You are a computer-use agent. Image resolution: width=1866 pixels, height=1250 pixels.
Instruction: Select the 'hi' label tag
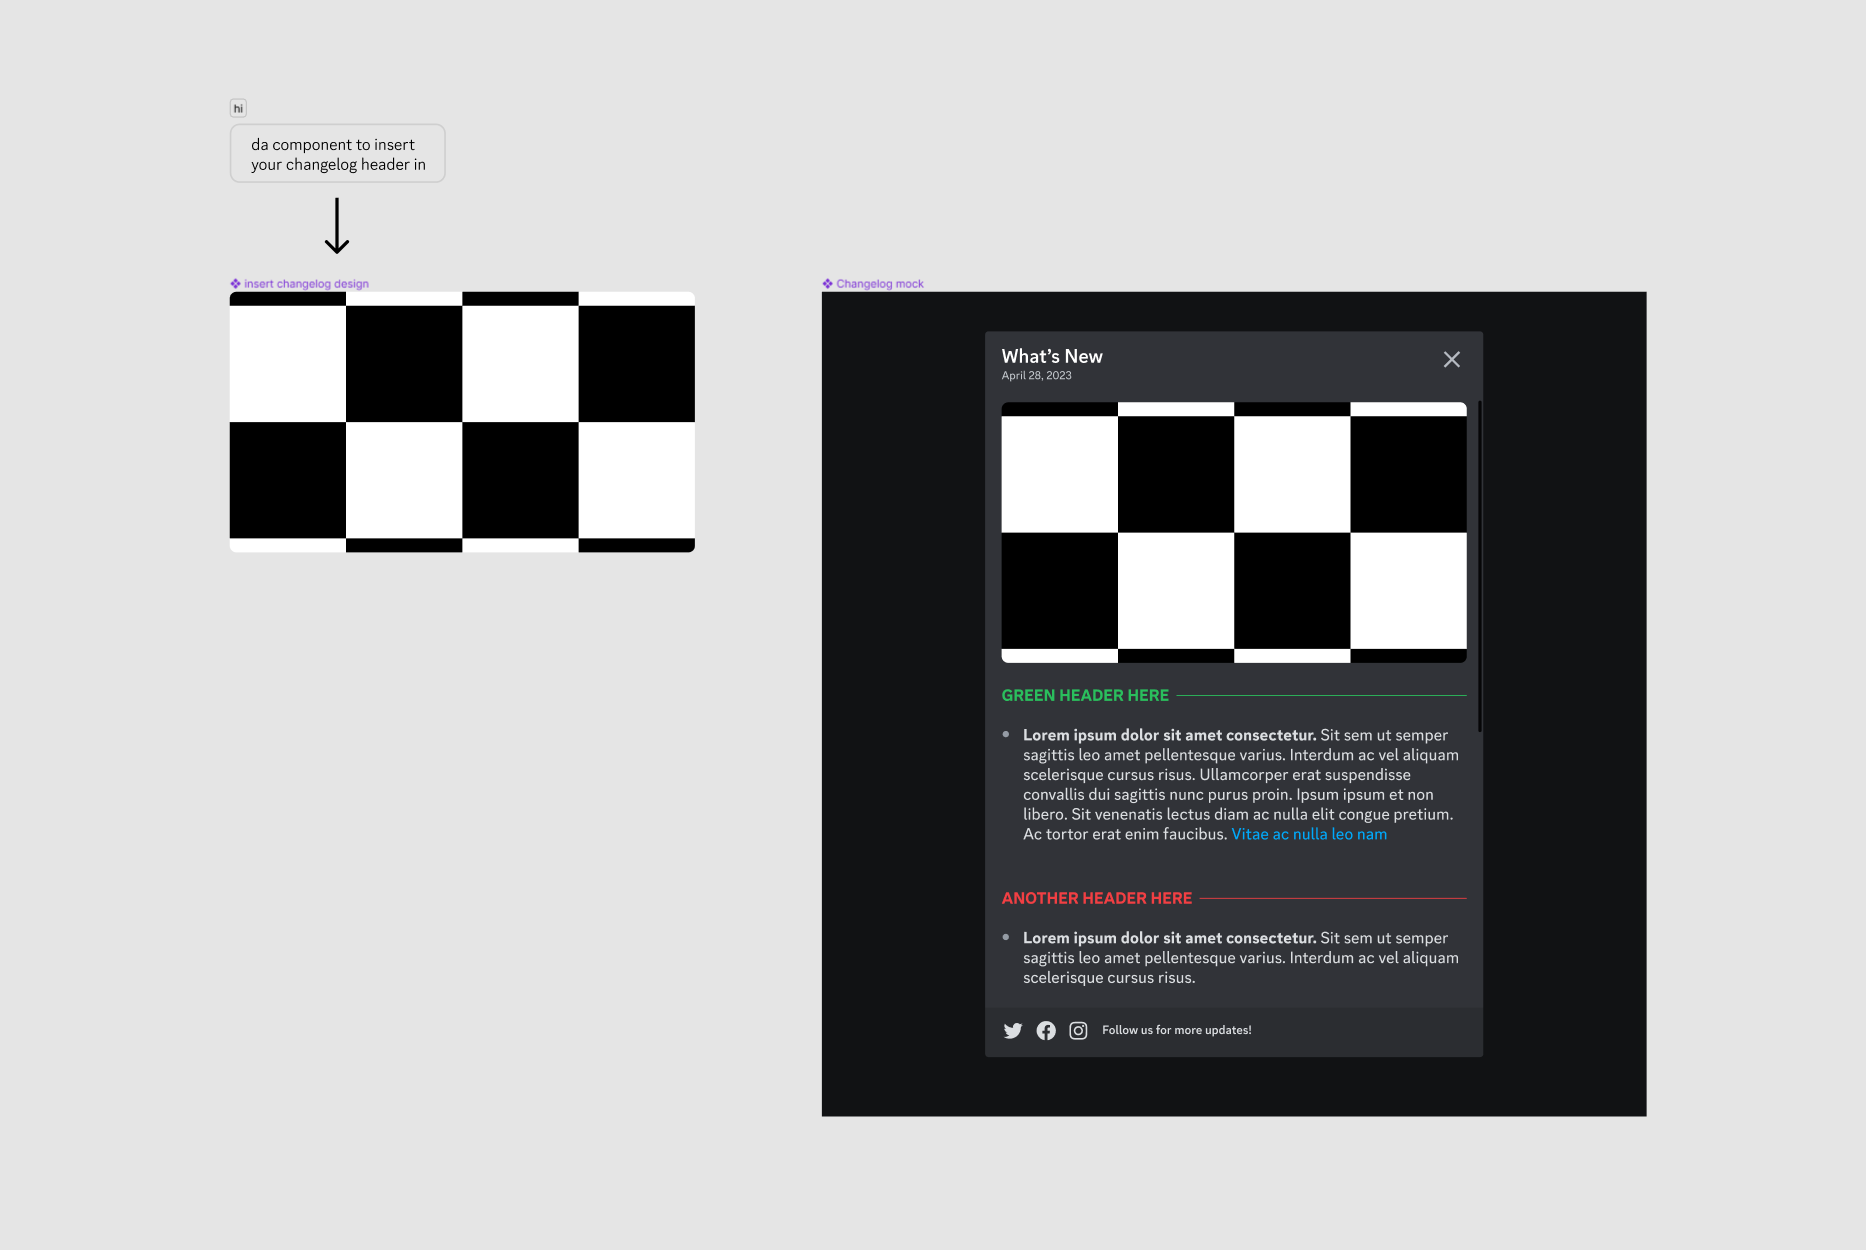click(238, 108)
